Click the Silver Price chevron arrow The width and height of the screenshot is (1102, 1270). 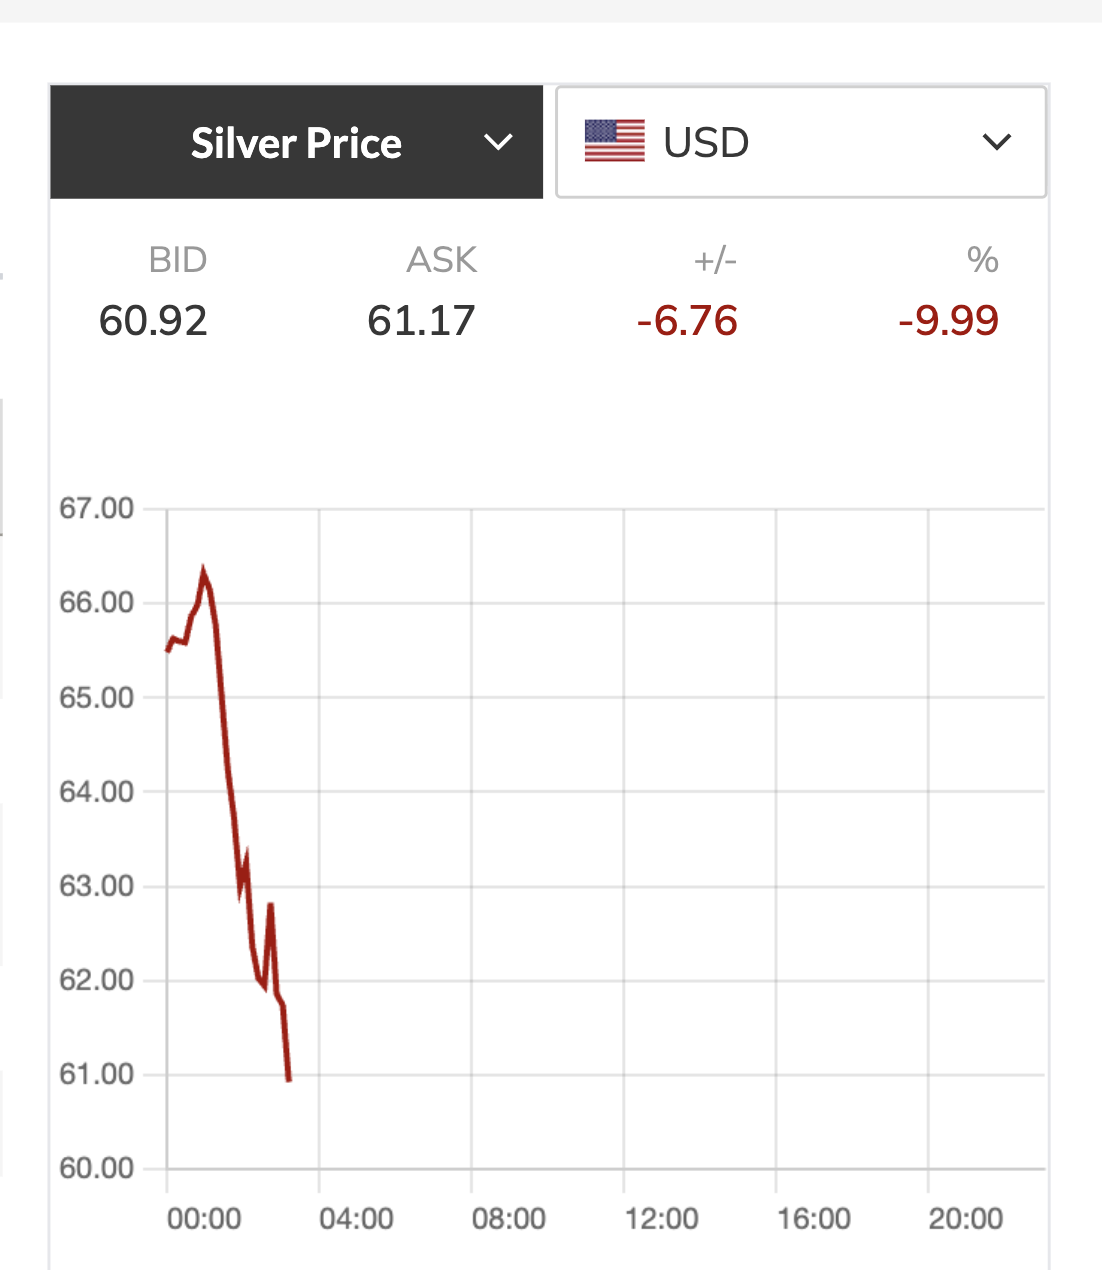pos(498,143)
